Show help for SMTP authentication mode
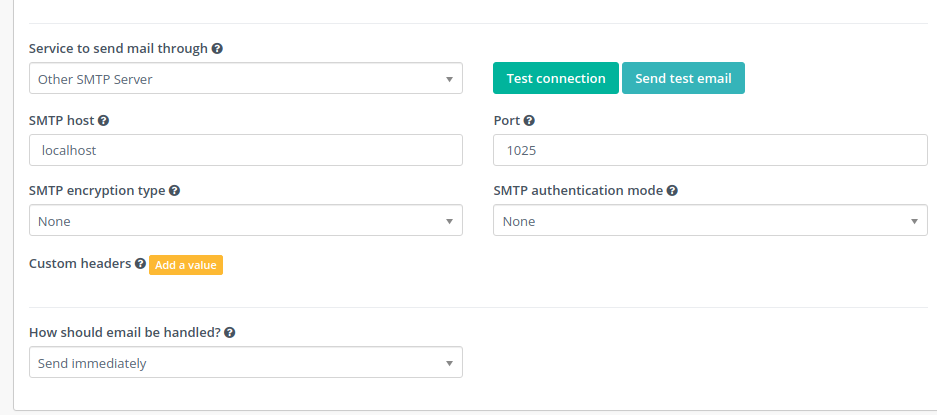This screenshot has height=415, width=937. (x=673, y=190)
